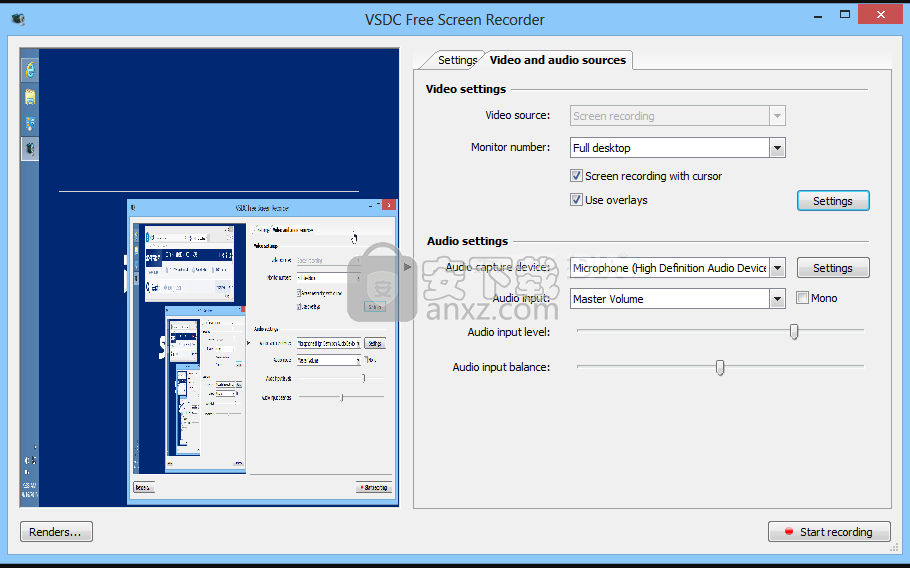Open overlays Settings button
910x568 pixels.
click(x=832, y=201)
